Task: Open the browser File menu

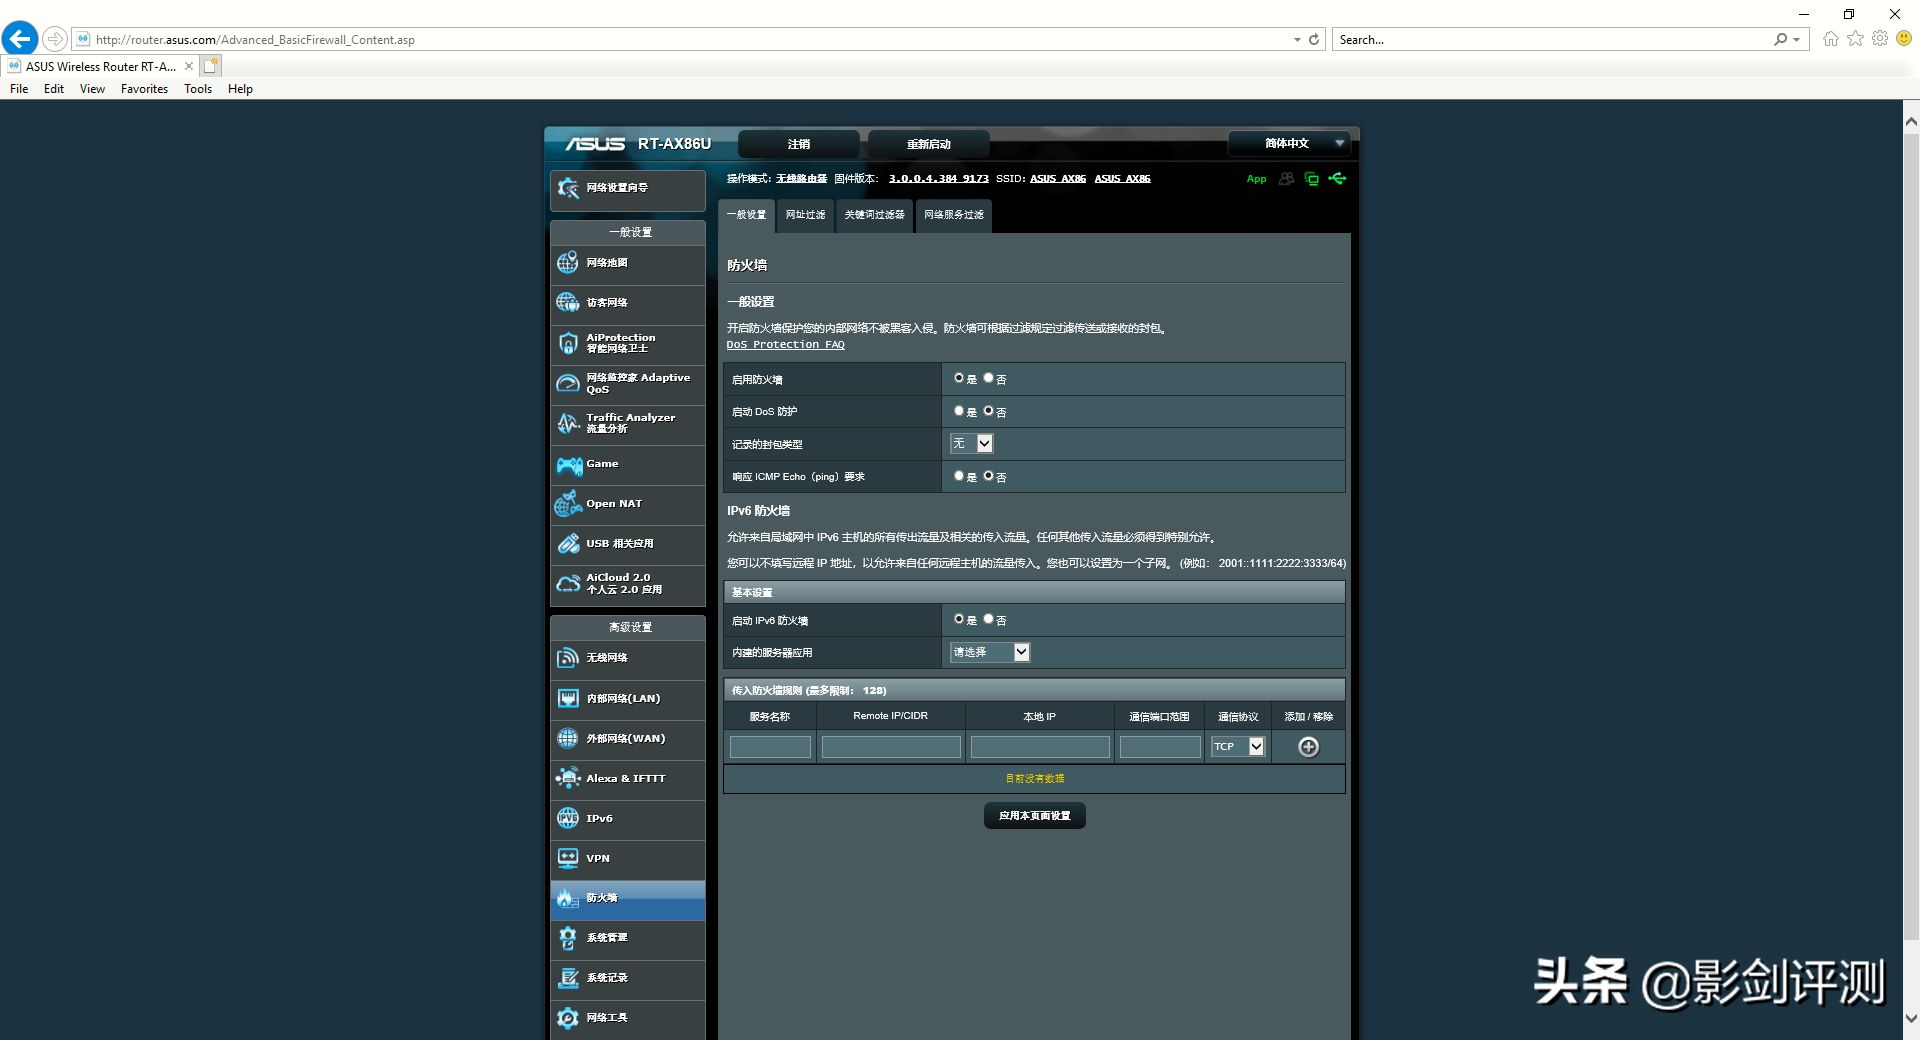Action: pyautogui.click(x=19, y=89)
